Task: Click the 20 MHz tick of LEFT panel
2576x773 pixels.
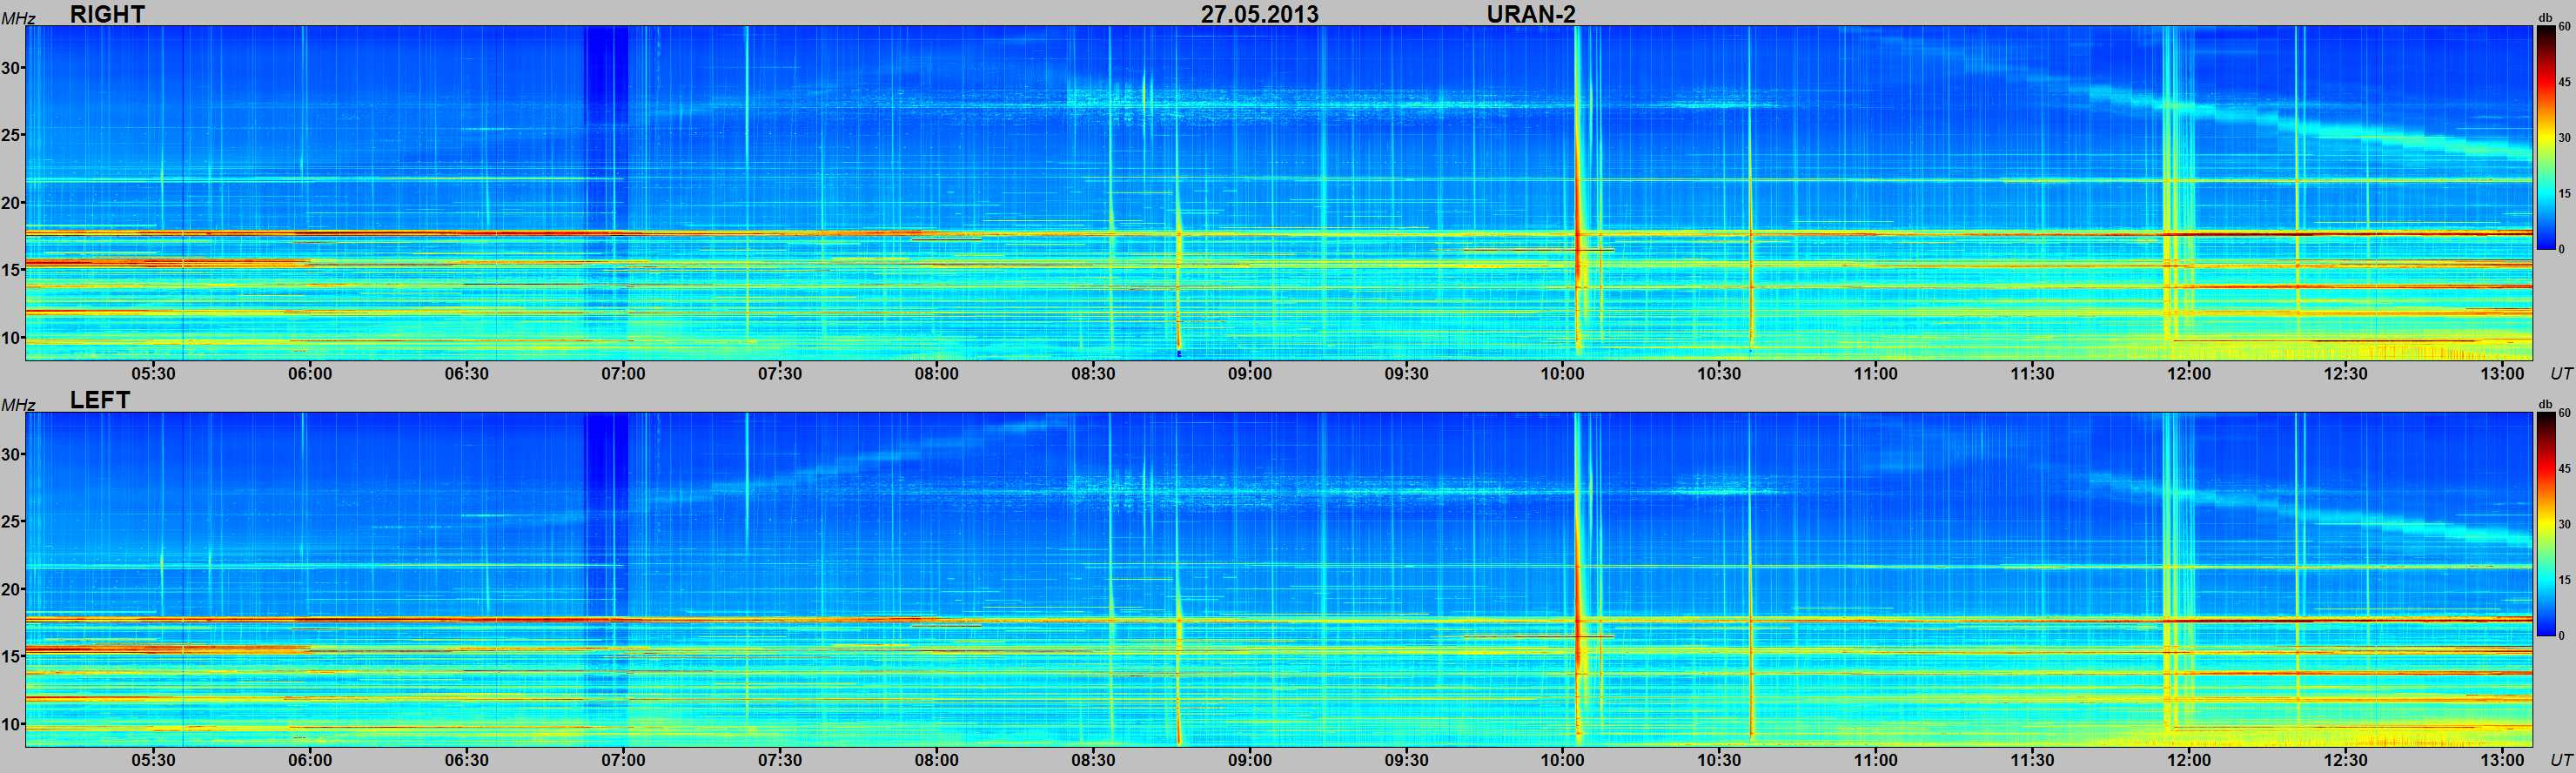Action: click(x=11, y=589)
